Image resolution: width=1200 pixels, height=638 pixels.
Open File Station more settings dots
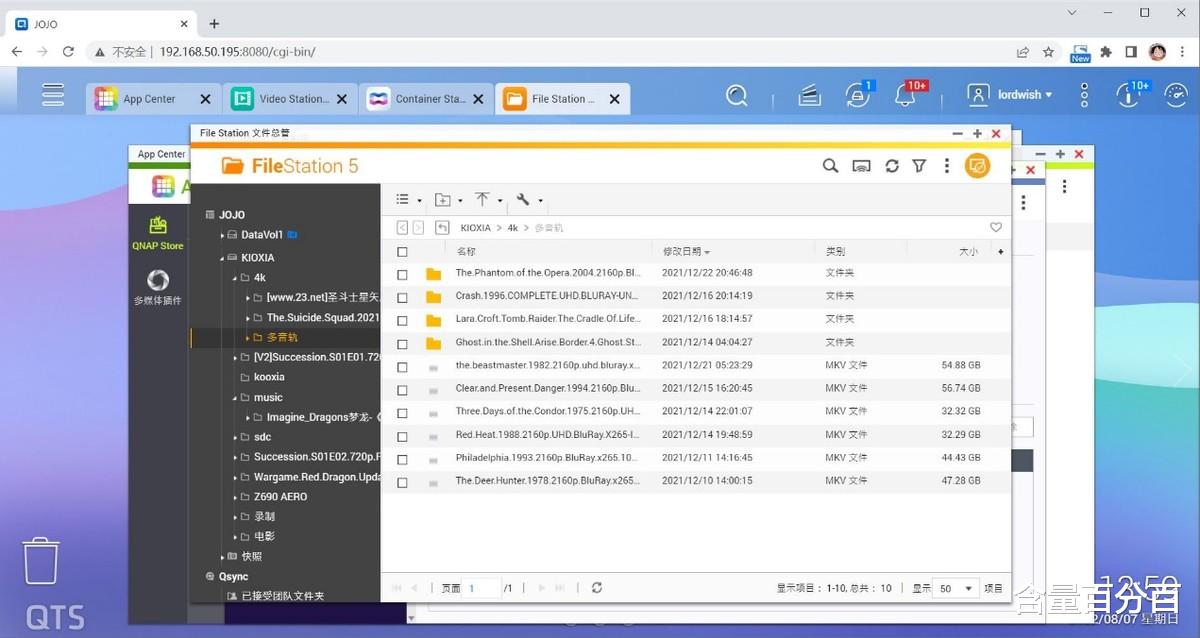(x=946, y=166)
